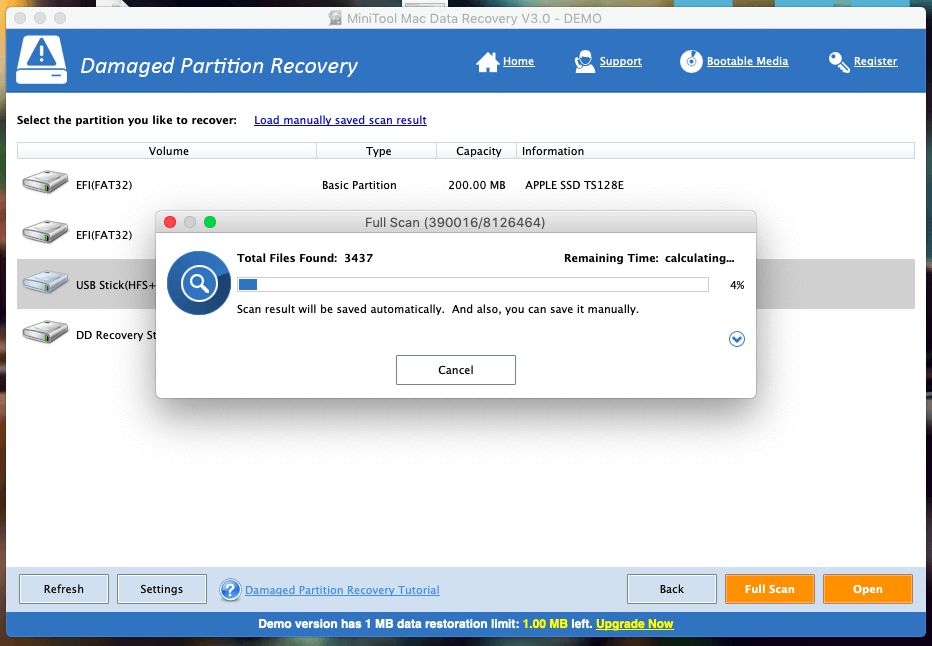
Task: Click the Volume column header
Action: pos(167,151)
